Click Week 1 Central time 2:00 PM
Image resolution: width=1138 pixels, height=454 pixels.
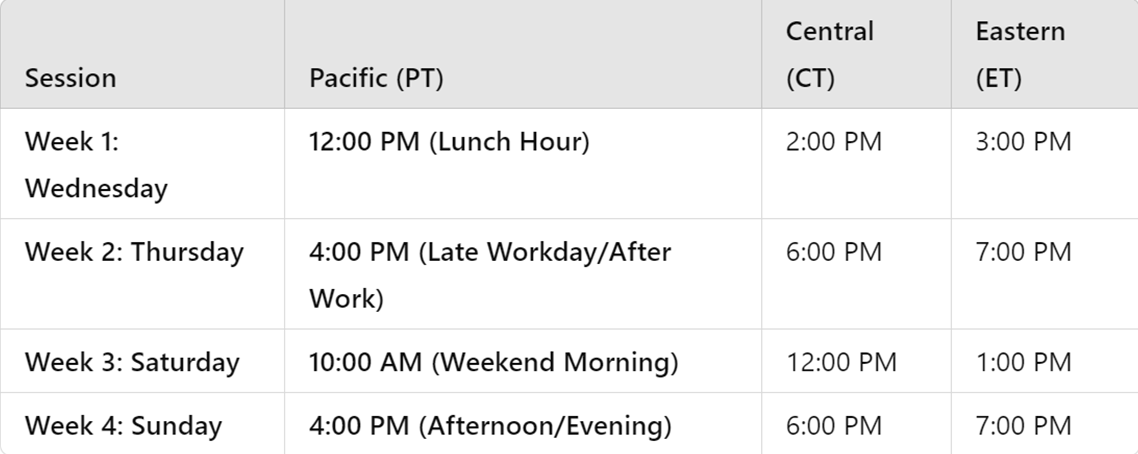[834, 142]
